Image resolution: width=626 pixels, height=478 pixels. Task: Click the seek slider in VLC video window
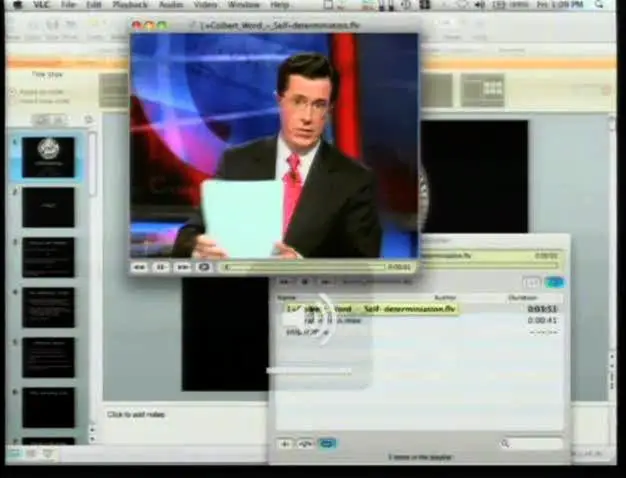(x=304, y=267)
